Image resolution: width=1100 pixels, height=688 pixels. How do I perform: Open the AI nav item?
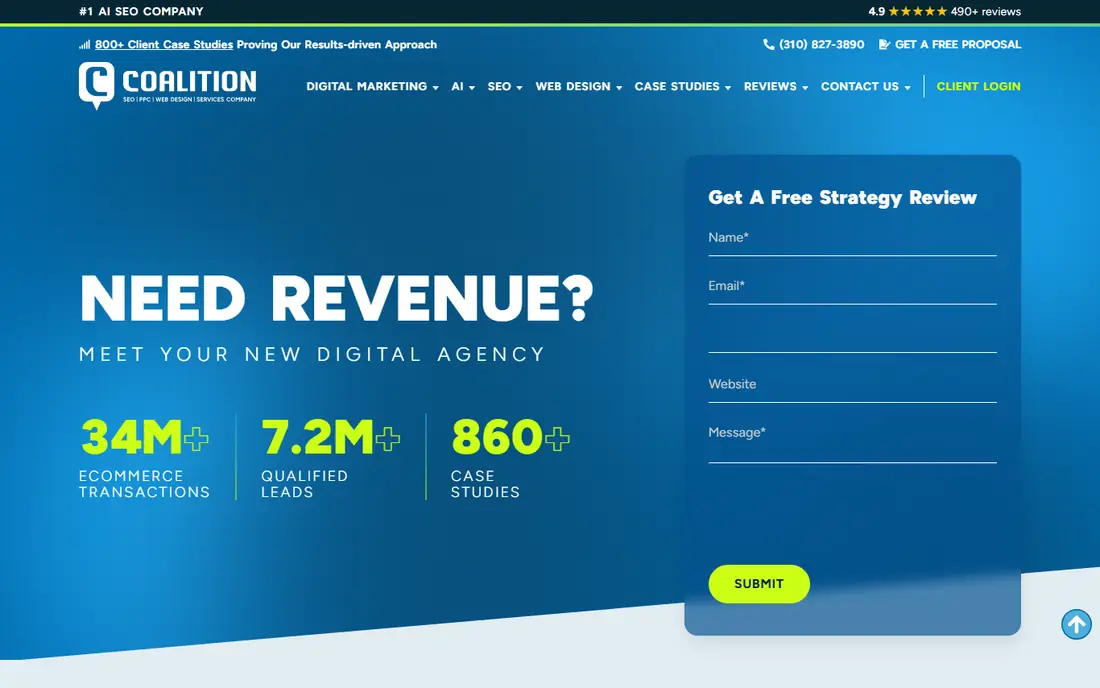point(457,86)
